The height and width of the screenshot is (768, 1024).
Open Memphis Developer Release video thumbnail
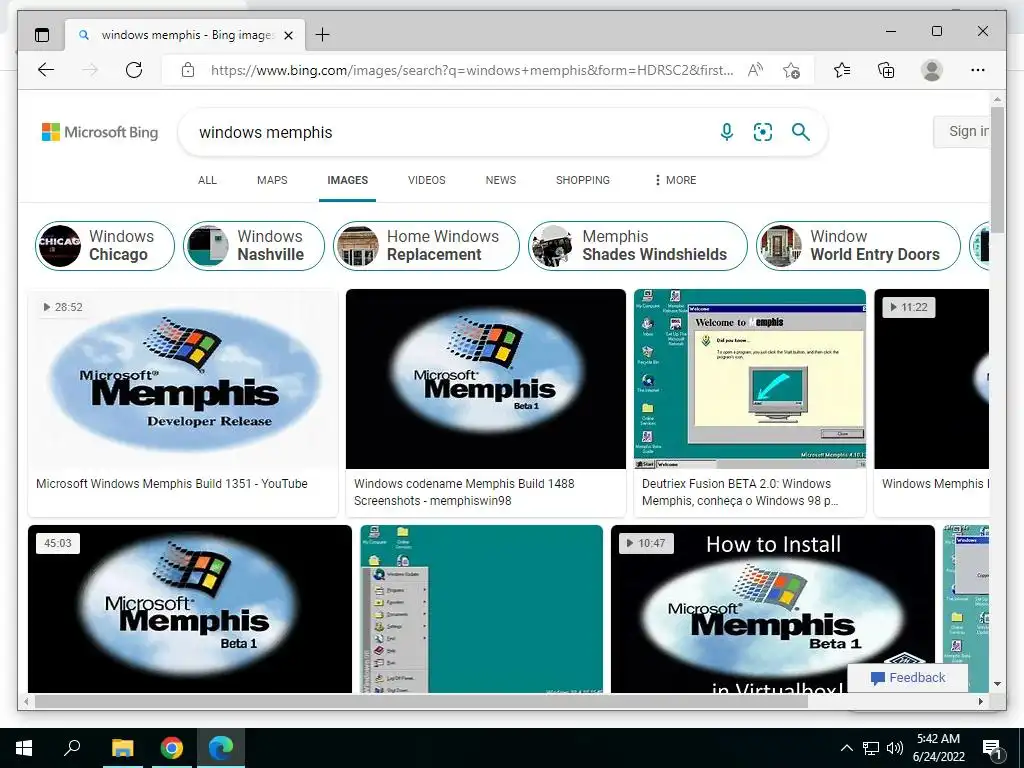coord(183,379)
